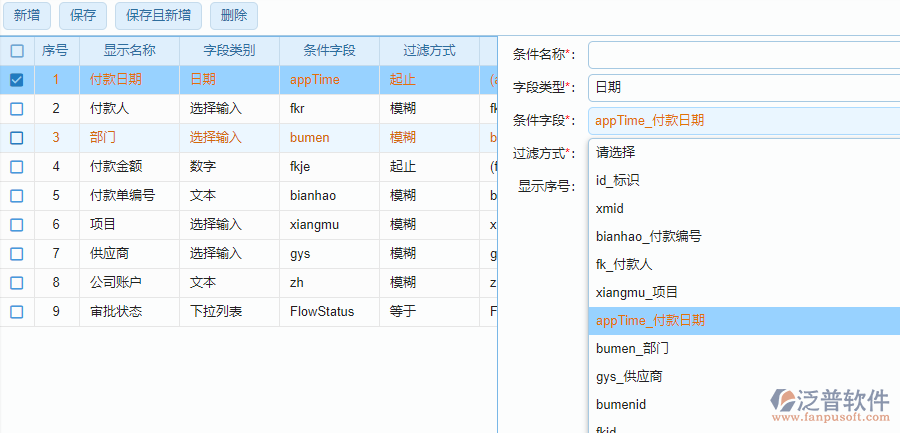Image resolution: width=900 pixels, height=433 pixels.
Task: Check the checkbox for row 供应商
Action: point(17,254)
